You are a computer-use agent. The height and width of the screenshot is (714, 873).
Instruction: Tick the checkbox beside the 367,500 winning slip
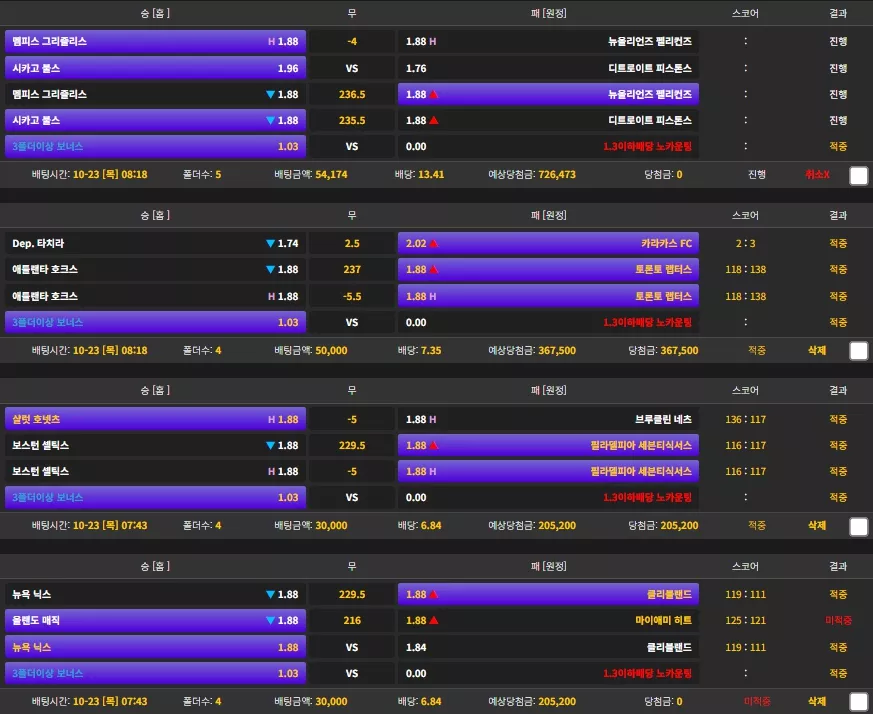[859, 351]
